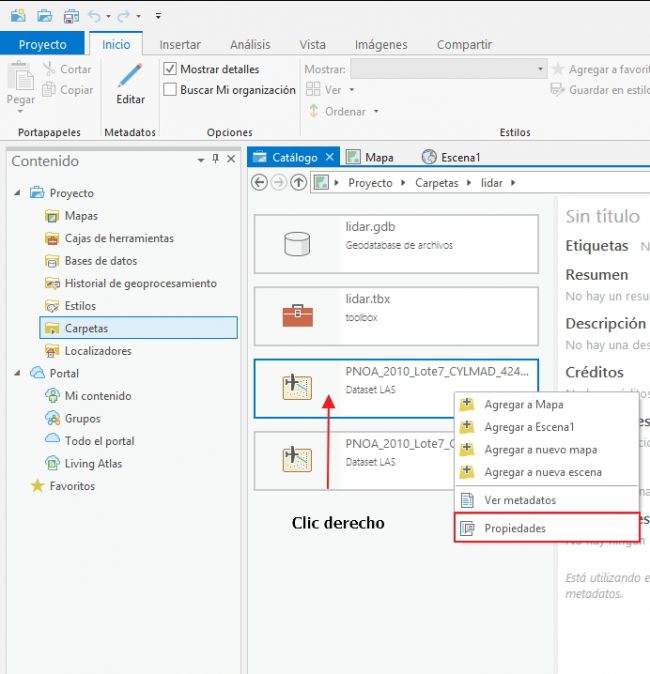
Task: Open the Undo history dropdown arrow
Action: click(x=108, y=17)
